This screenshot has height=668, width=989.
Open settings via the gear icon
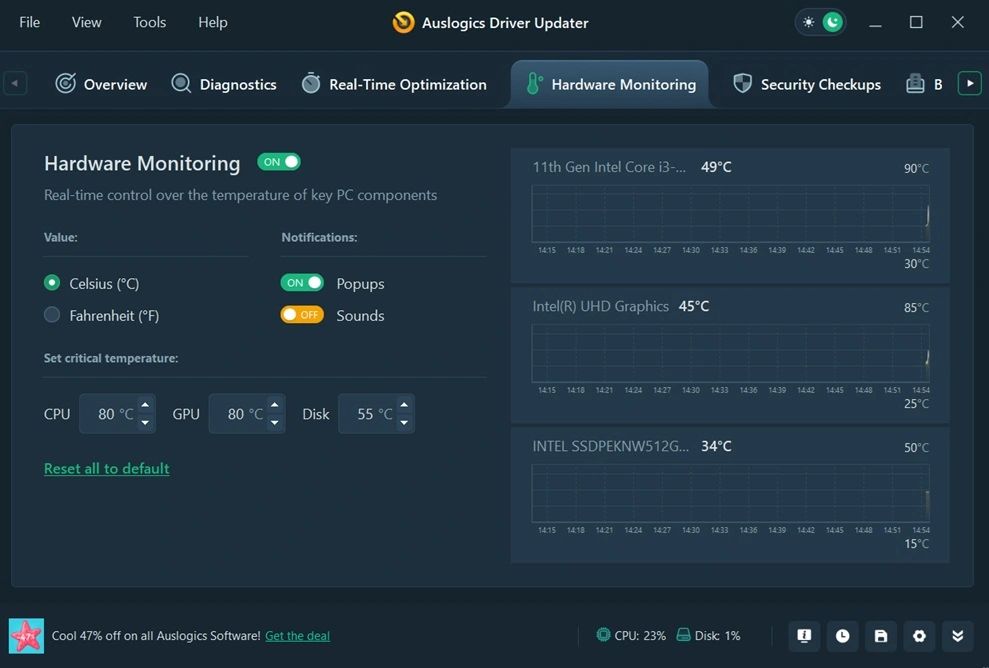click(920, 636)
